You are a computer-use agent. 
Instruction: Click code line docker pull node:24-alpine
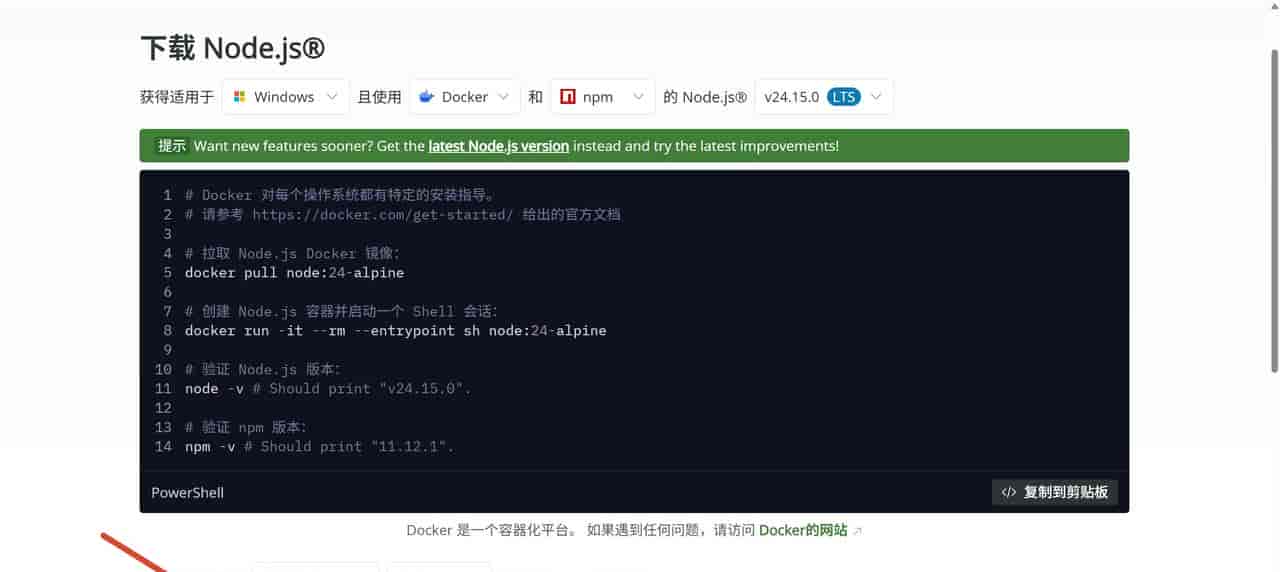click(x=295, y=272)
